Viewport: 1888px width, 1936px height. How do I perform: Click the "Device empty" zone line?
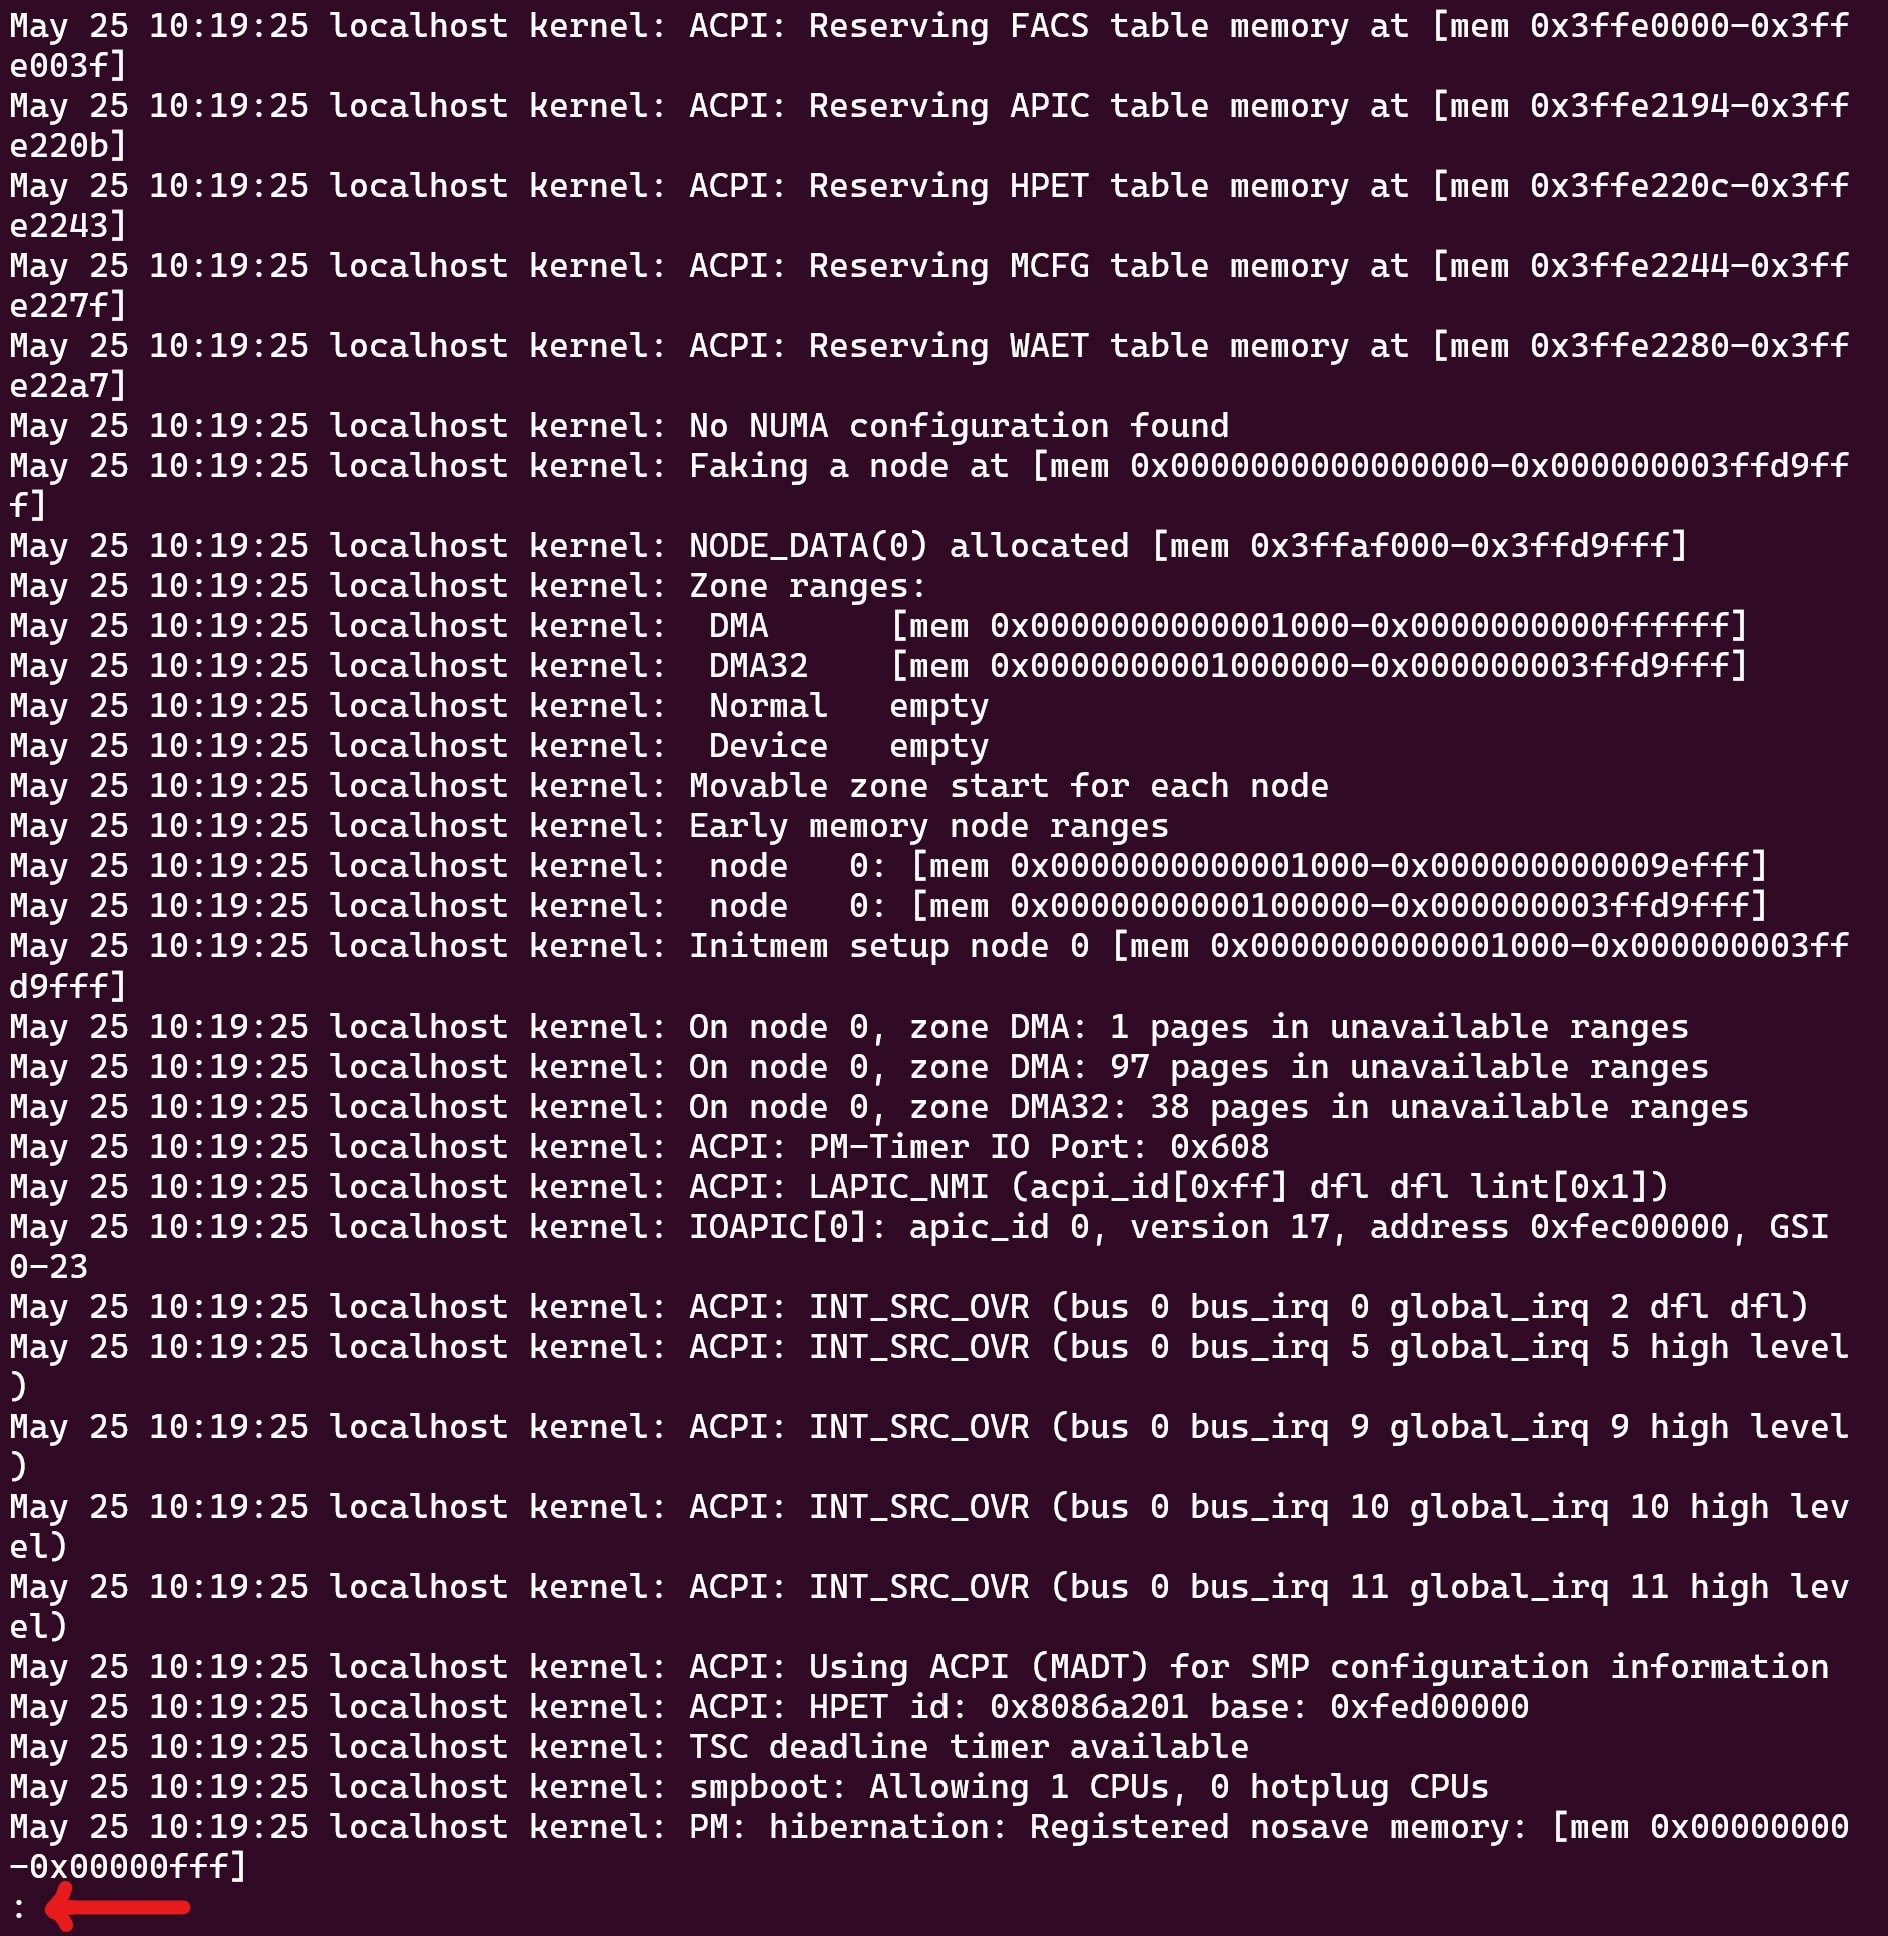pyautogui.click(x=499, y=746)
